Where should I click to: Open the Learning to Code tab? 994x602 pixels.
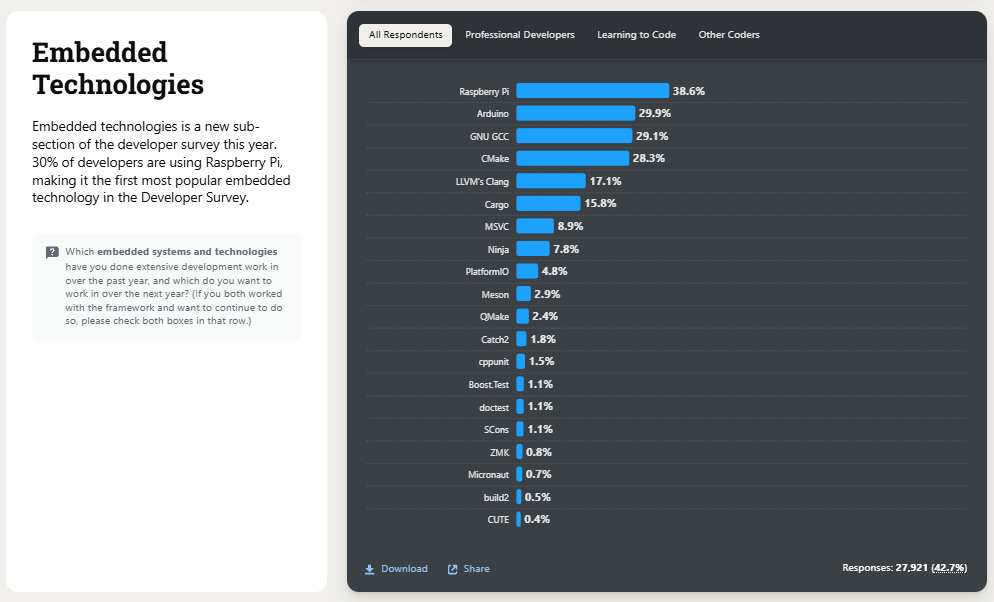click(636, 35)
